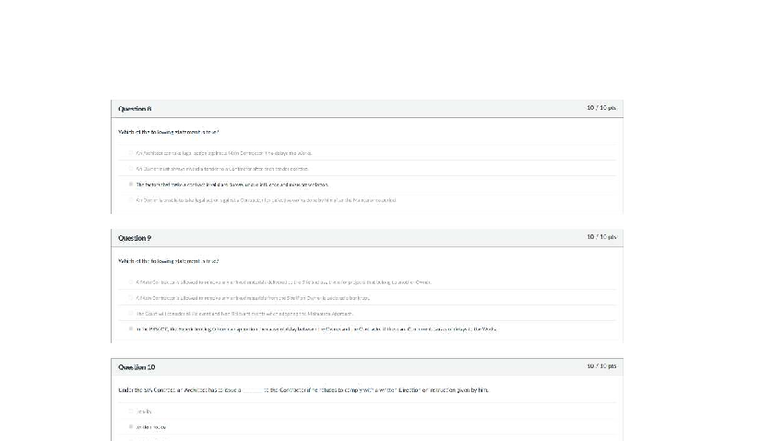Click the first answer text under Question 9
The height and width of the screenshot is (441, 784).
[284, 282]
